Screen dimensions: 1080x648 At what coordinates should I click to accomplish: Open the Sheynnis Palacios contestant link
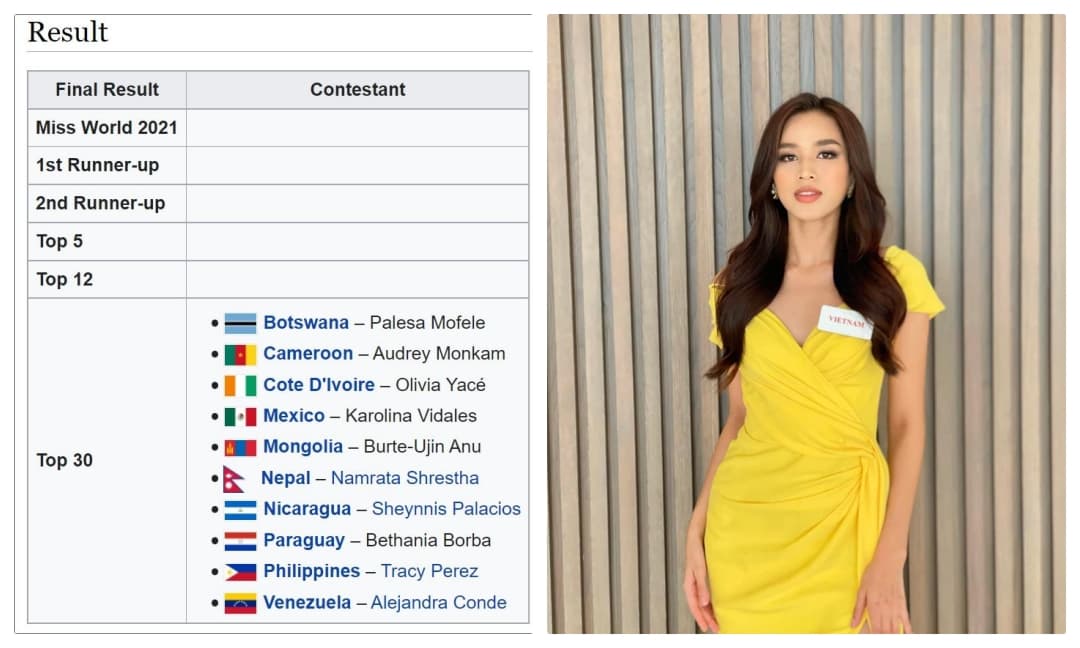click(446, 509)
